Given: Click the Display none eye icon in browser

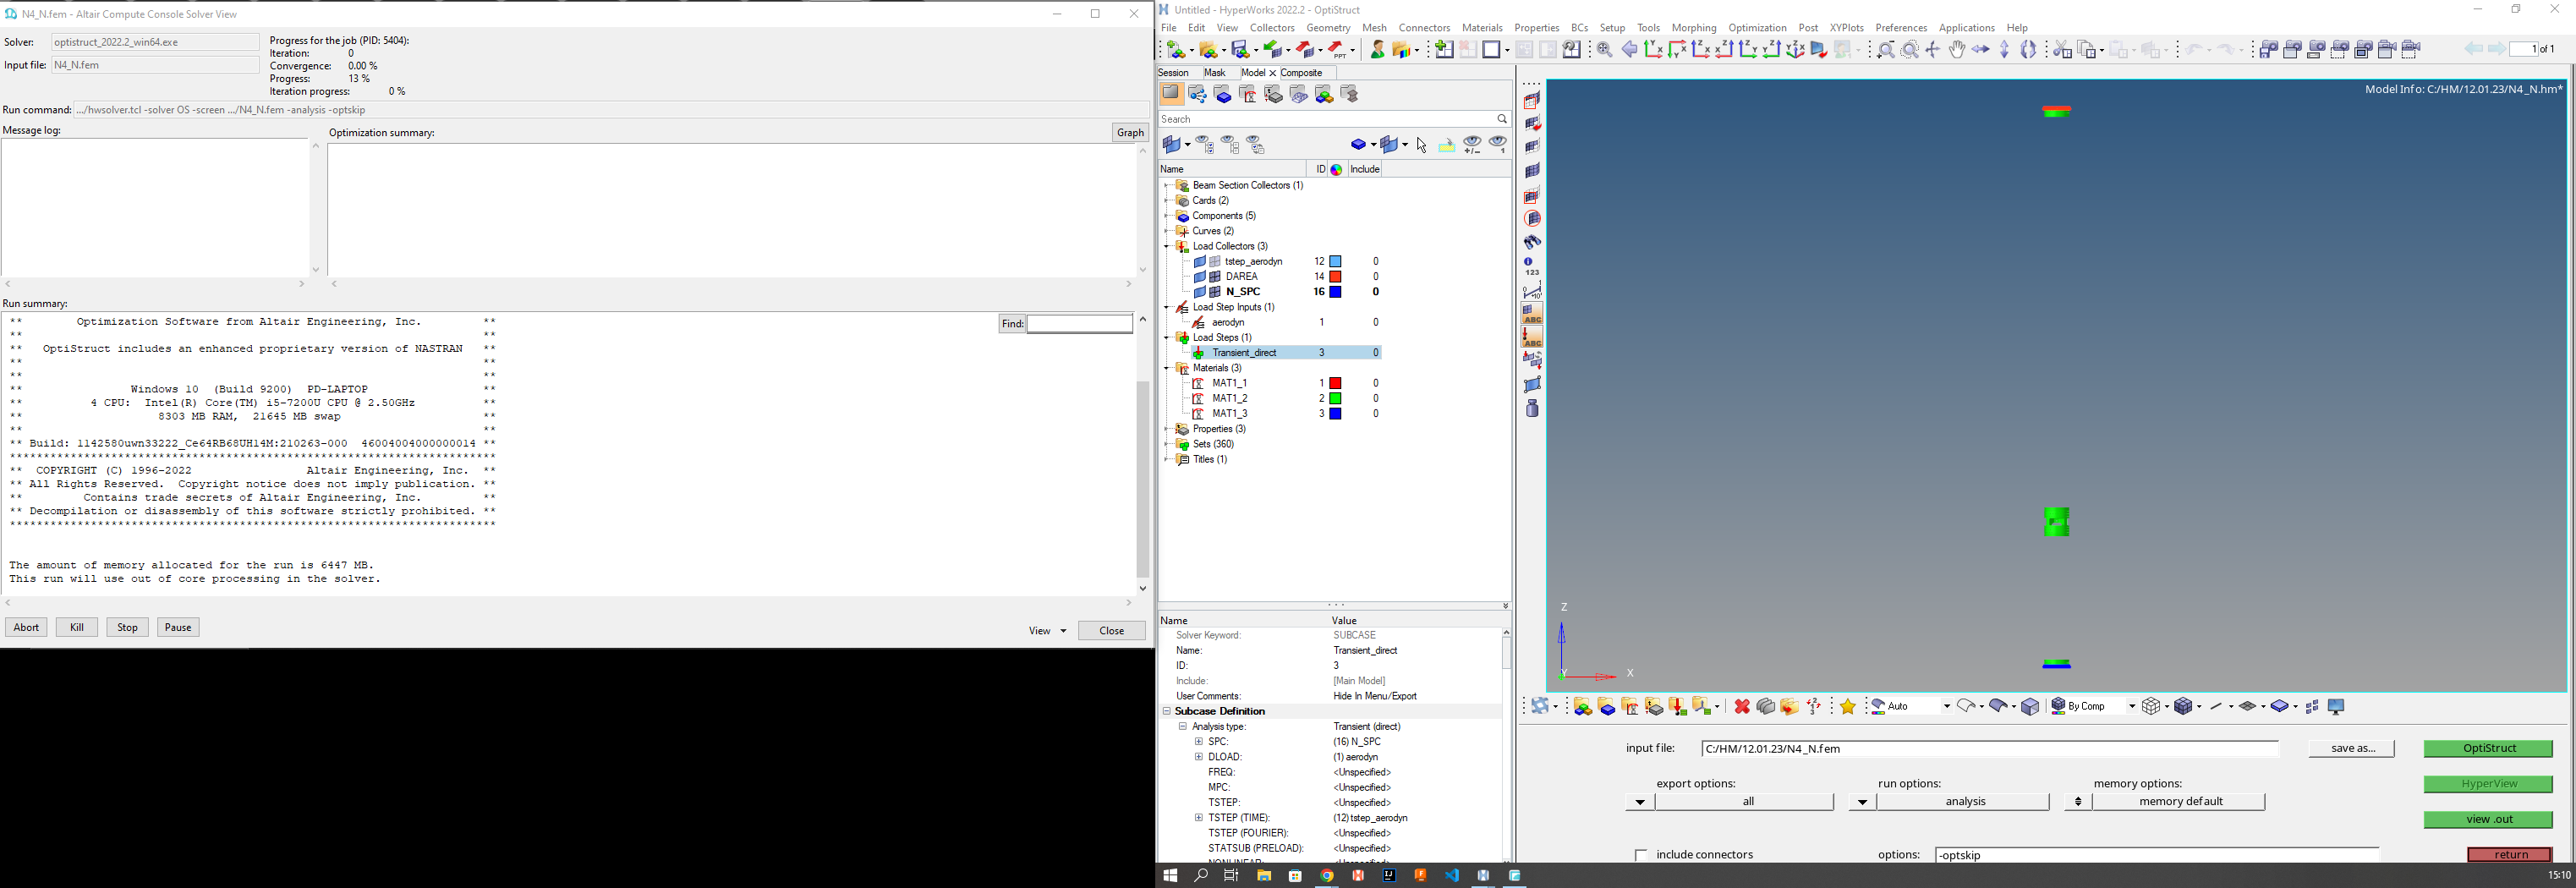Looking at the screenshot, I should point(1230,145).
